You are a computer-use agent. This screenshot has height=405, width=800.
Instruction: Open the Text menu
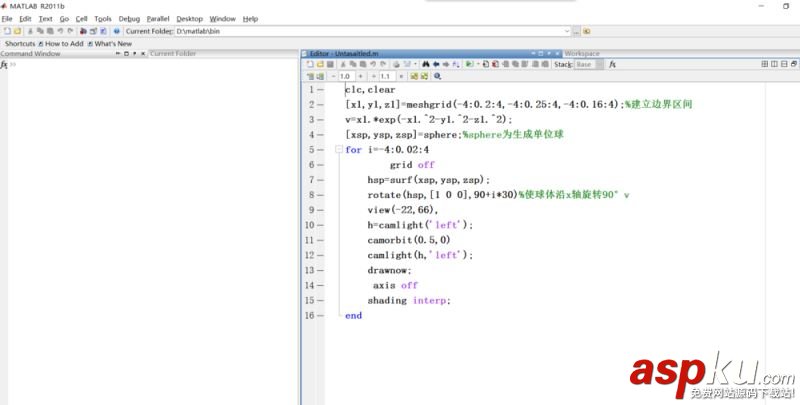point(45,19)
